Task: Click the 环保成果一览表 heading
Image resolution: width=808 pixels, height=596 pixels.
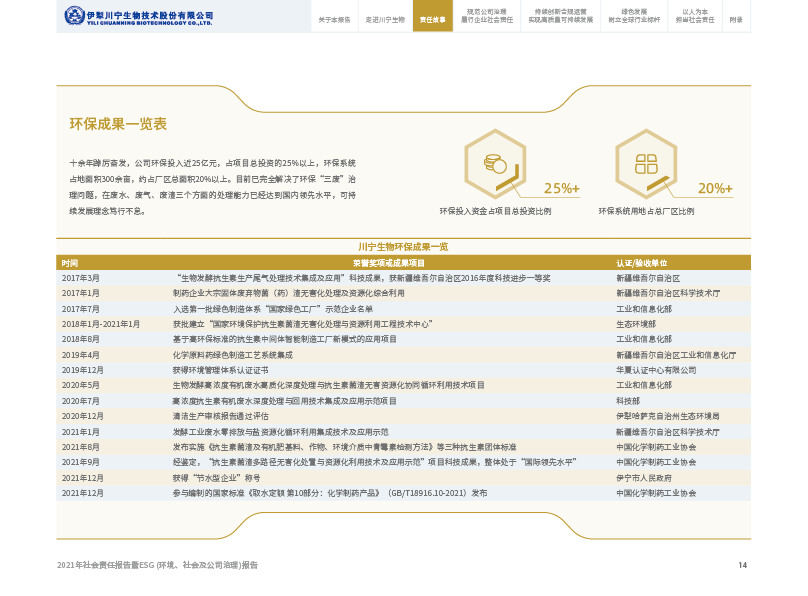Action: tap(117, 124)
